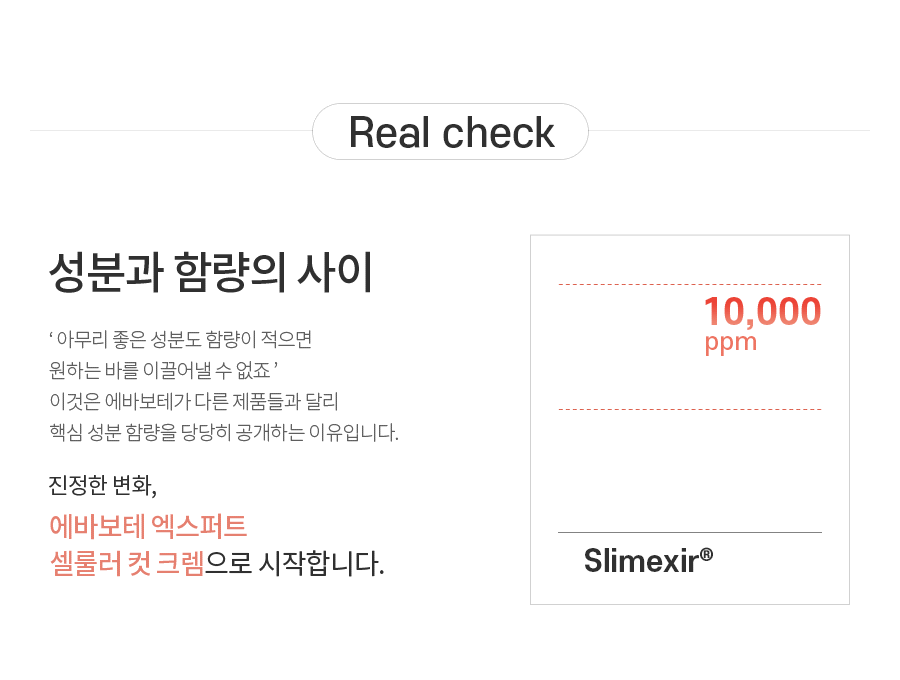Image resolution: width=900 pixels, height=680 pixels.
Task: Click the lower red dashed line in card
Action: pyautogui.click(x=690, y=409)
